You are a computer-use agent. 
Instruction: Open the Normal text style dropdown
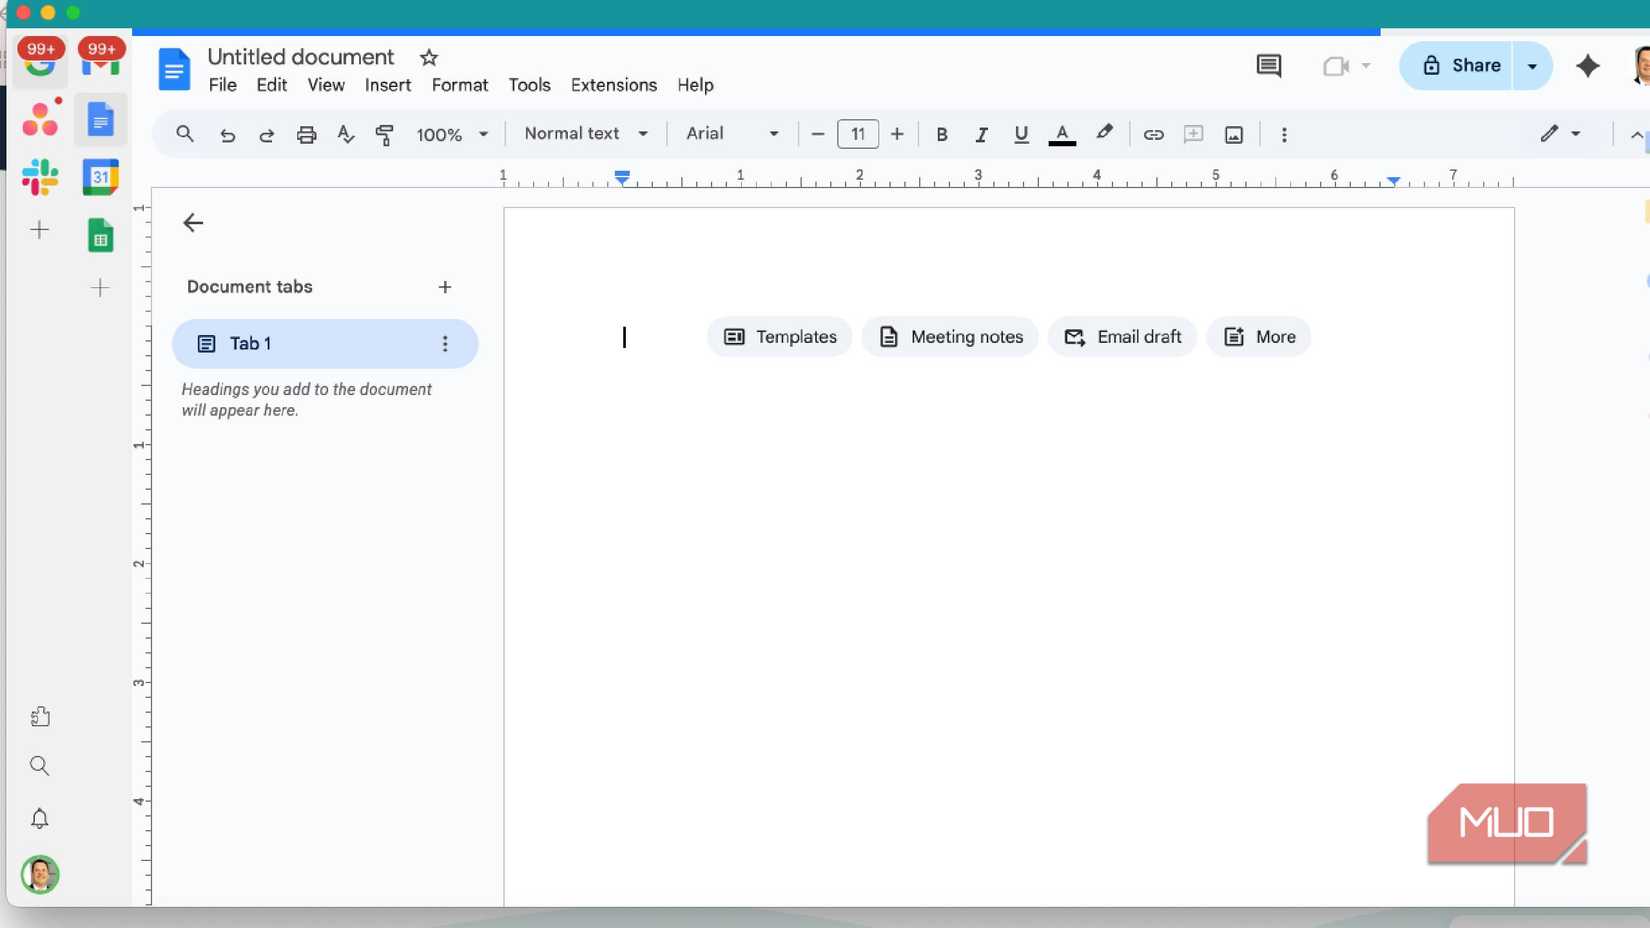(586, 134)
